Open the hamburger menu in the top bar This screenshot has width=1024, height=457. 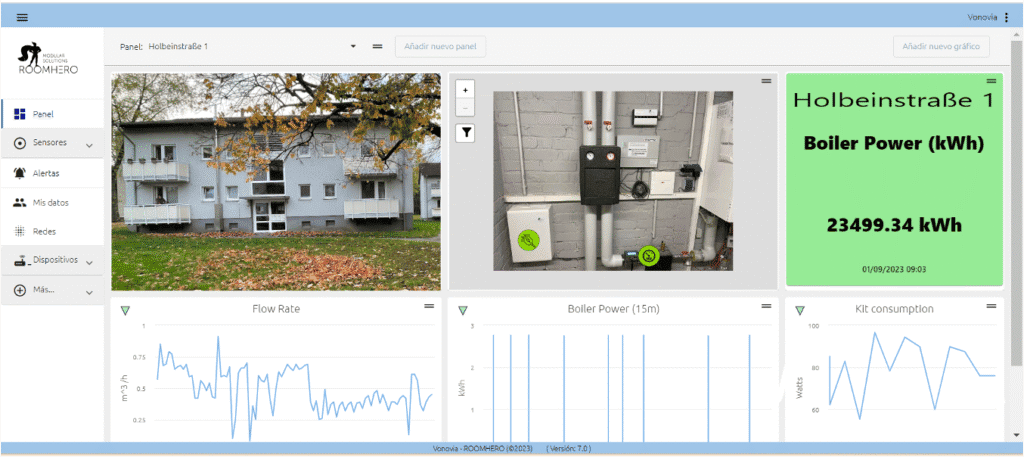(x=22, y=17)
